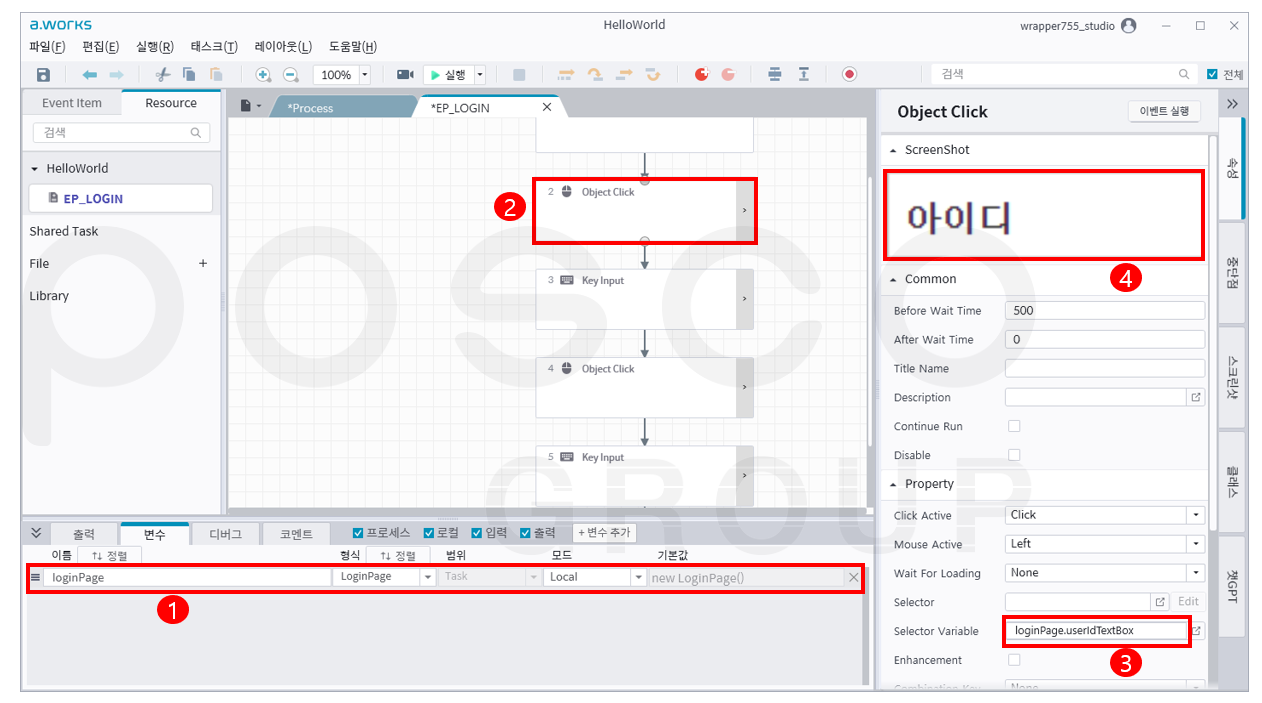Click the step over debug icon
The image size is (1262, 703).
595,75
